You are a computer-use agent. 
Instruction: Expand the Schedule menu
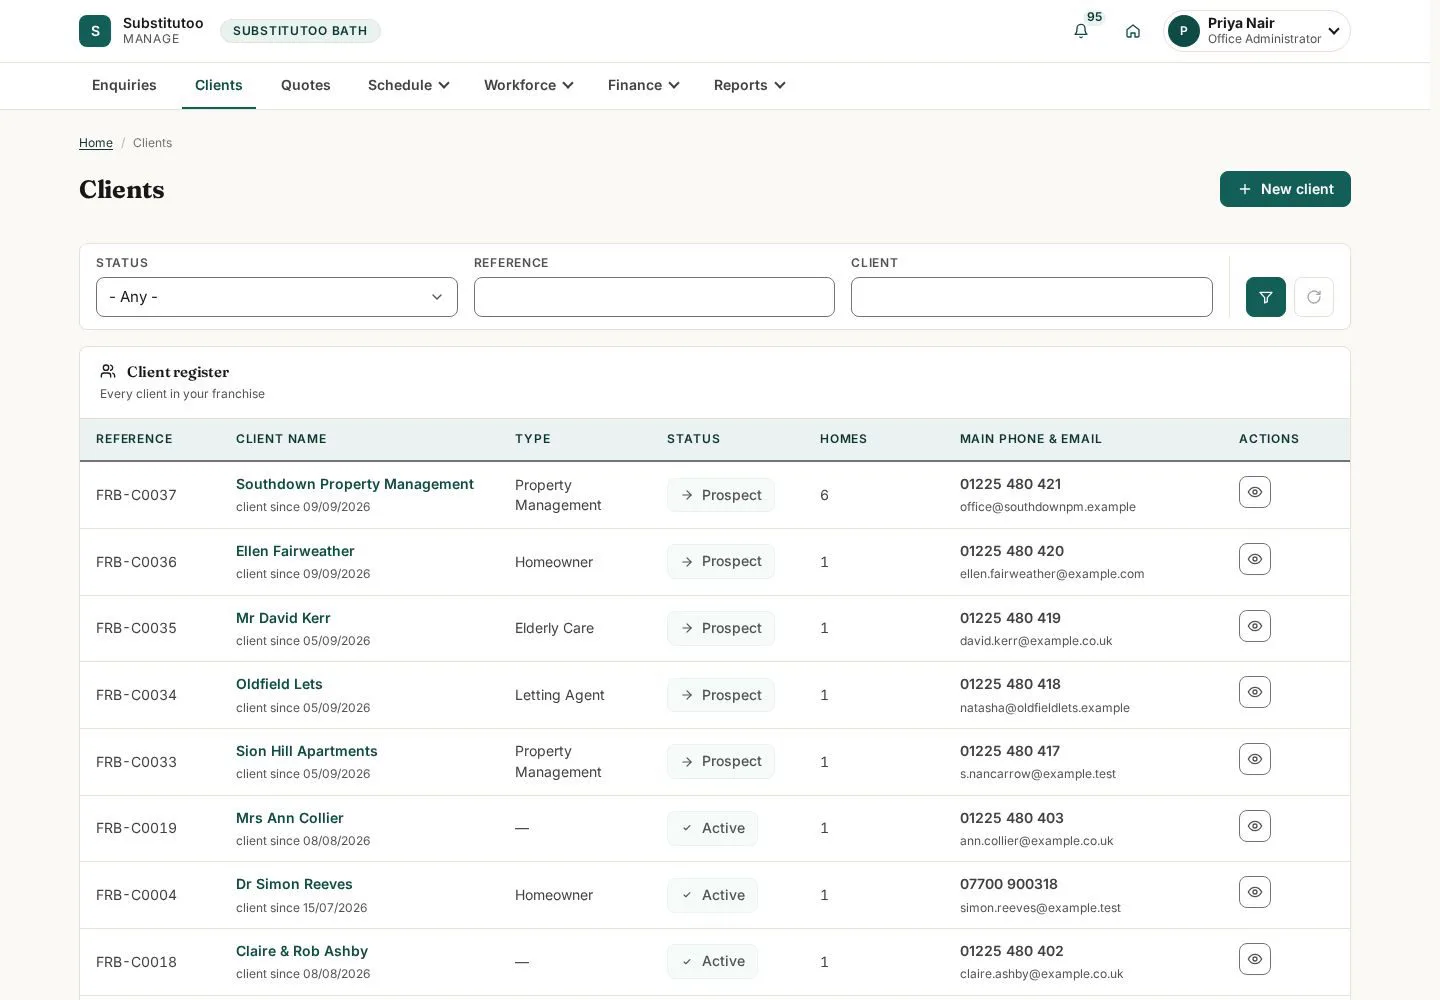[409, 85]
